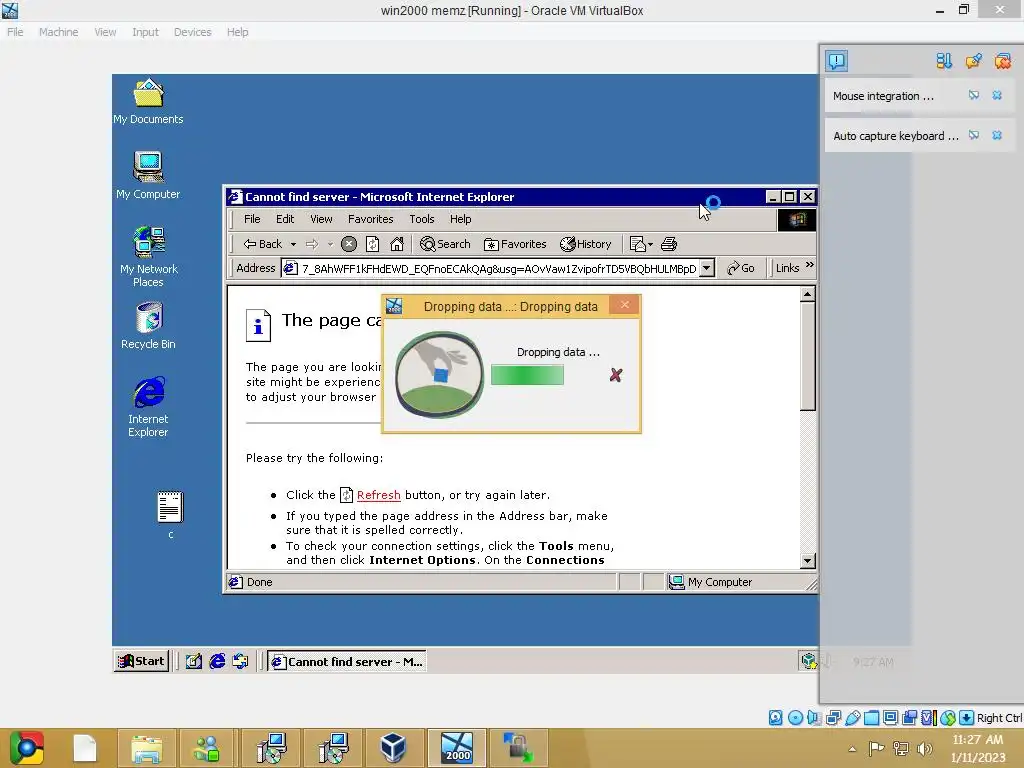Image resolution: width=1024 pixels, height=768 pixels.
Task: Click the notification cleanup brush icon
Action: click(973, 61)
